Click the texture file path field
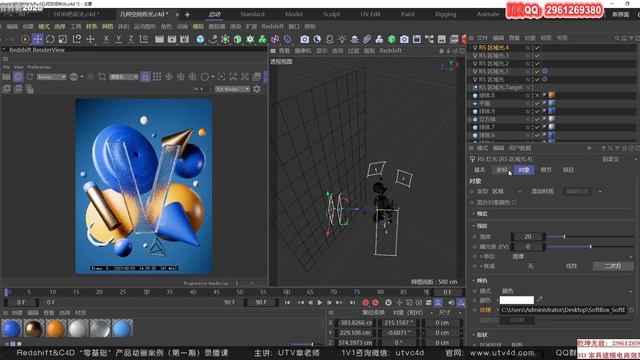 [x=563, y=310]
